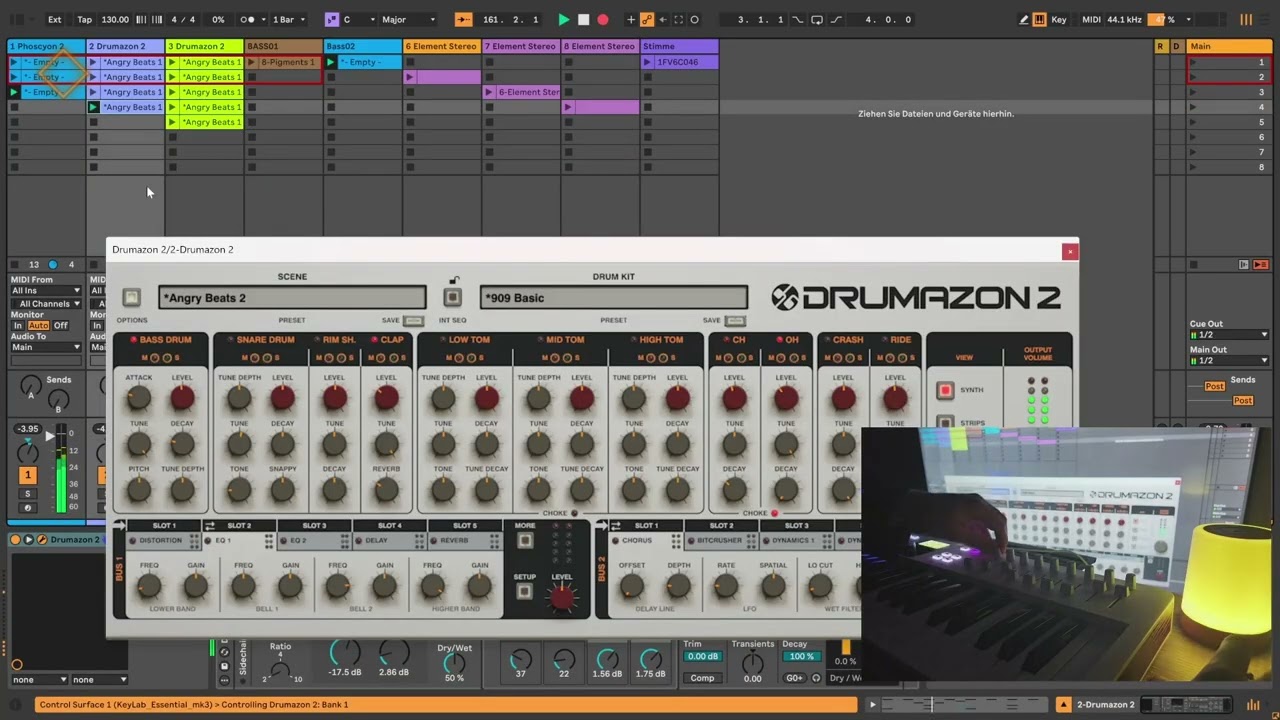Open the Bus 1 SETUP button
The height and width of the screenshot is (720, 1280).
click(x=525, y=592)
